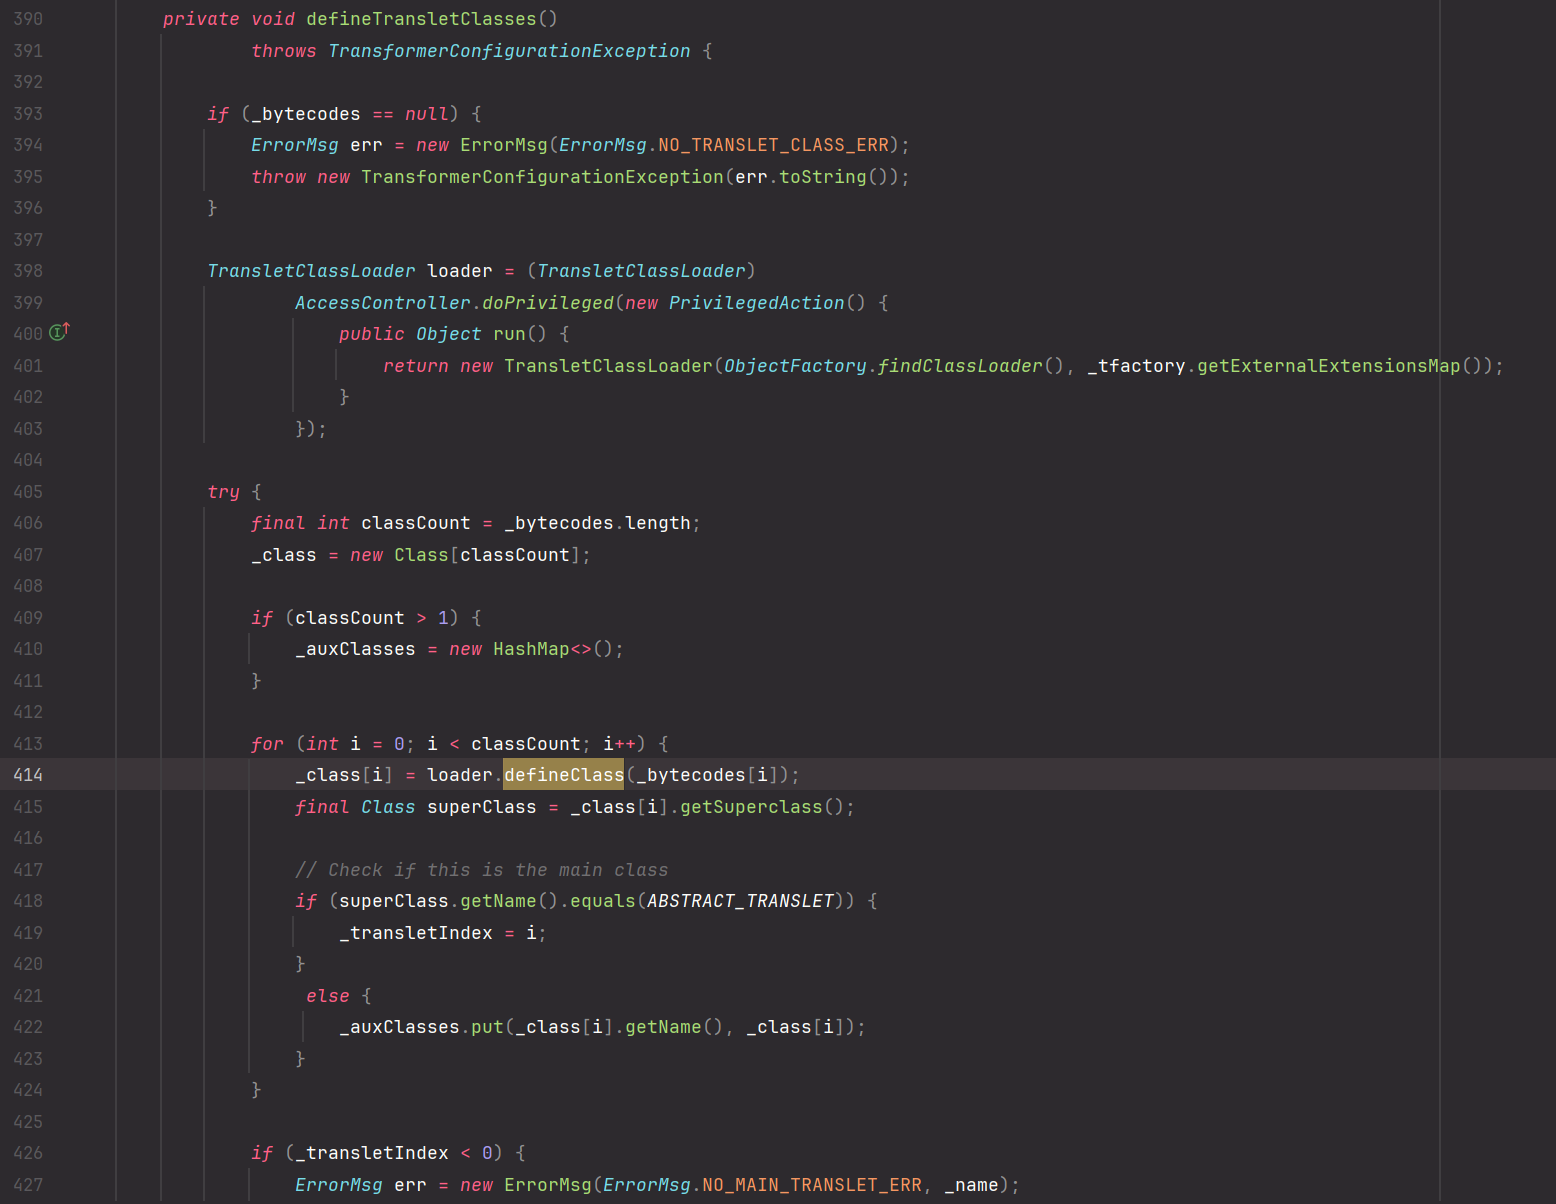Click the 'try' keyword on line 405

[223, 492]
